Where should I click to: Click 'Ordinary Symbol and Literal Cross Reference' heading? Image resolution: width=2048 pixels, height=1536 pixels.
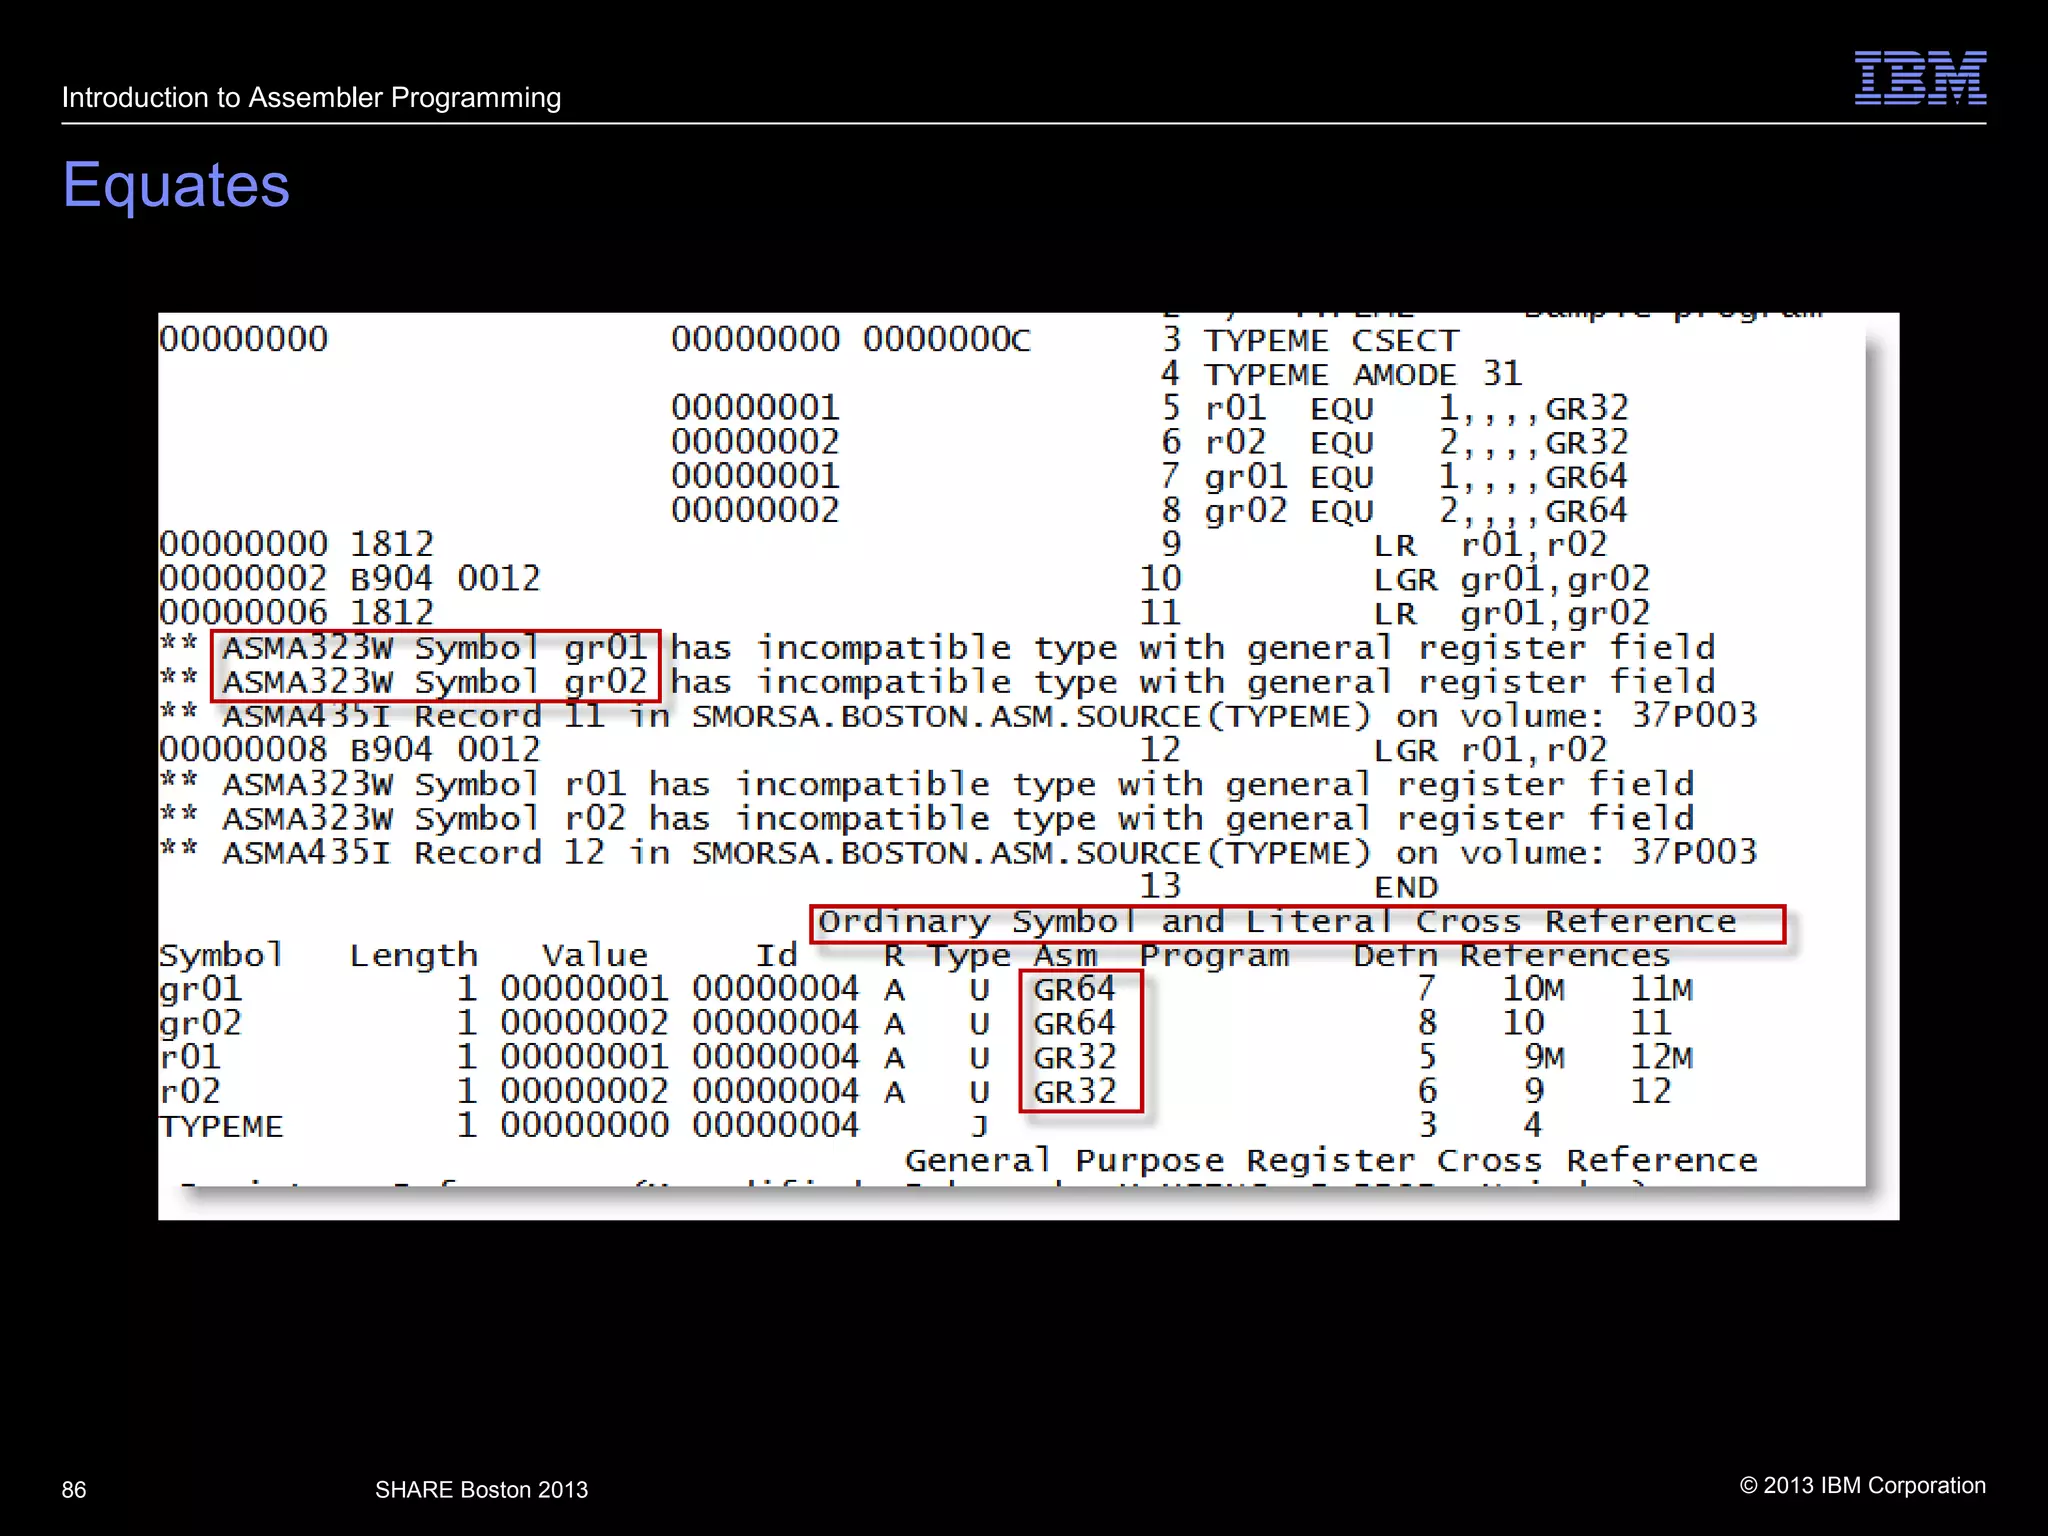[x=1277, y=922]
